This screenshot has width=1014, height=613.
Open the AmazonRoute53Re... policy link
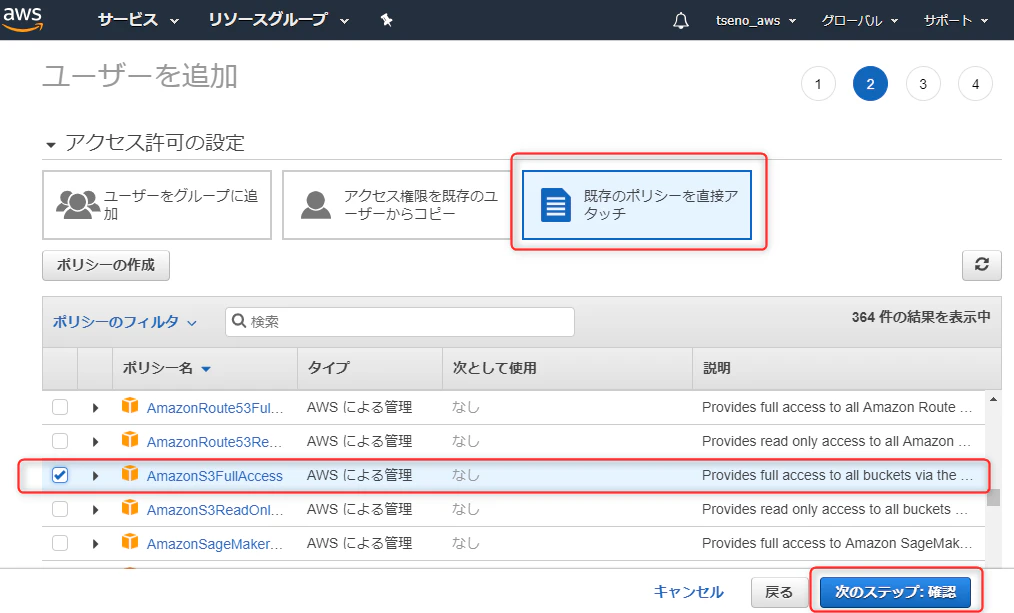pyautogui.click(x=215, y=442)
